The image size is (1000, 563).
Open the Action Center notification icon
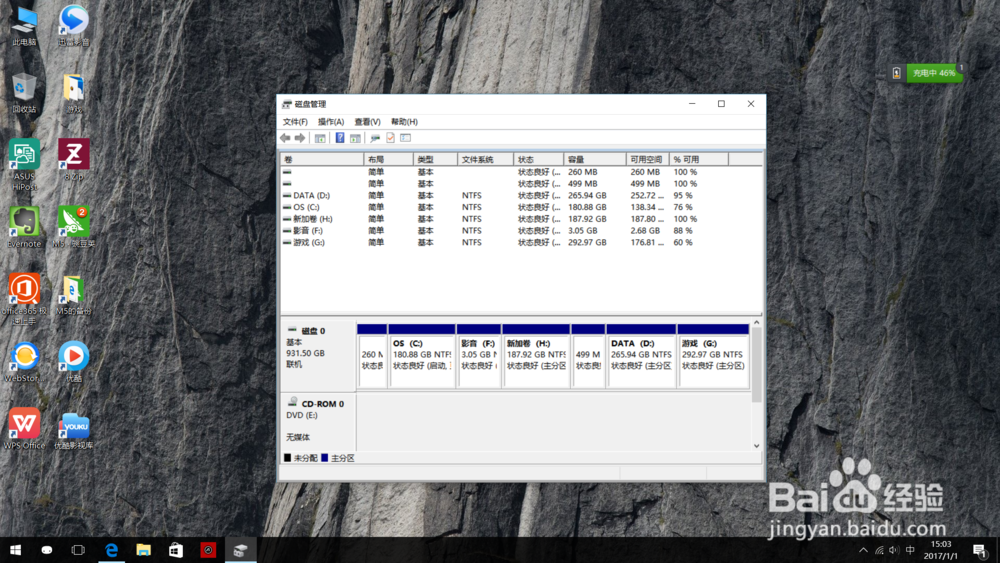click(980, 550)
